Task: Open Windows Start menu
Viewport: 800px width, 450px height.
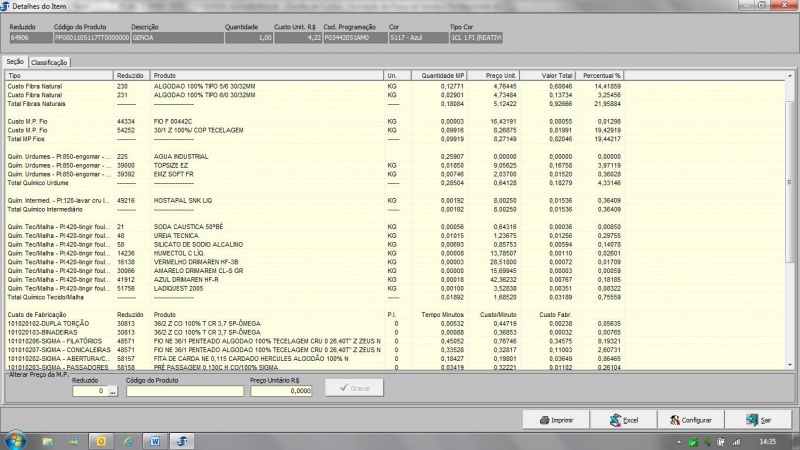Action: (x=17, y=440)
